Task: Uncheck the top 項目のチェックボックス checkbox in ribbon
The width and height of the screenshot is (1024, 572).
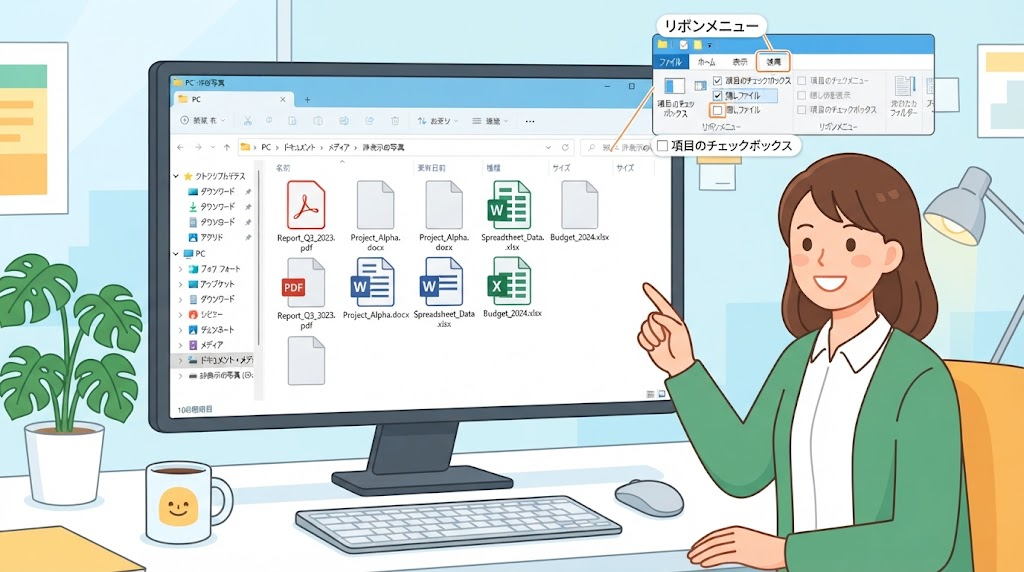Action: tap(717, 81)
